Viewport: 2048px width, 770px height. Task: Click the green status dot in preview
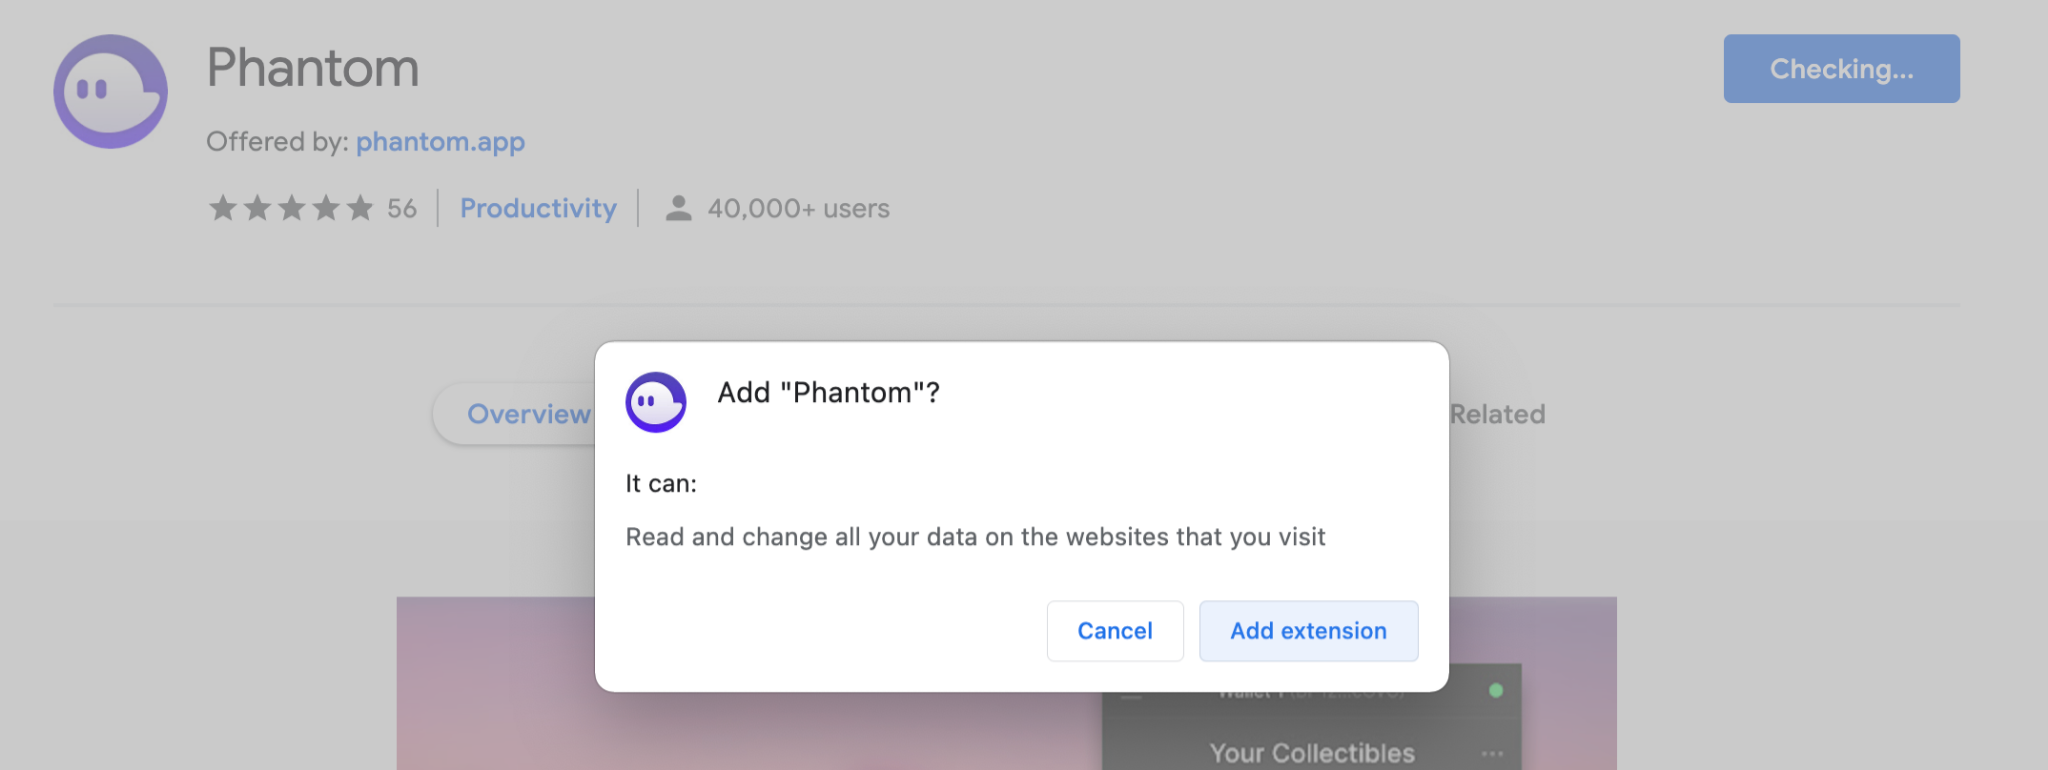tap(1496, 690)
